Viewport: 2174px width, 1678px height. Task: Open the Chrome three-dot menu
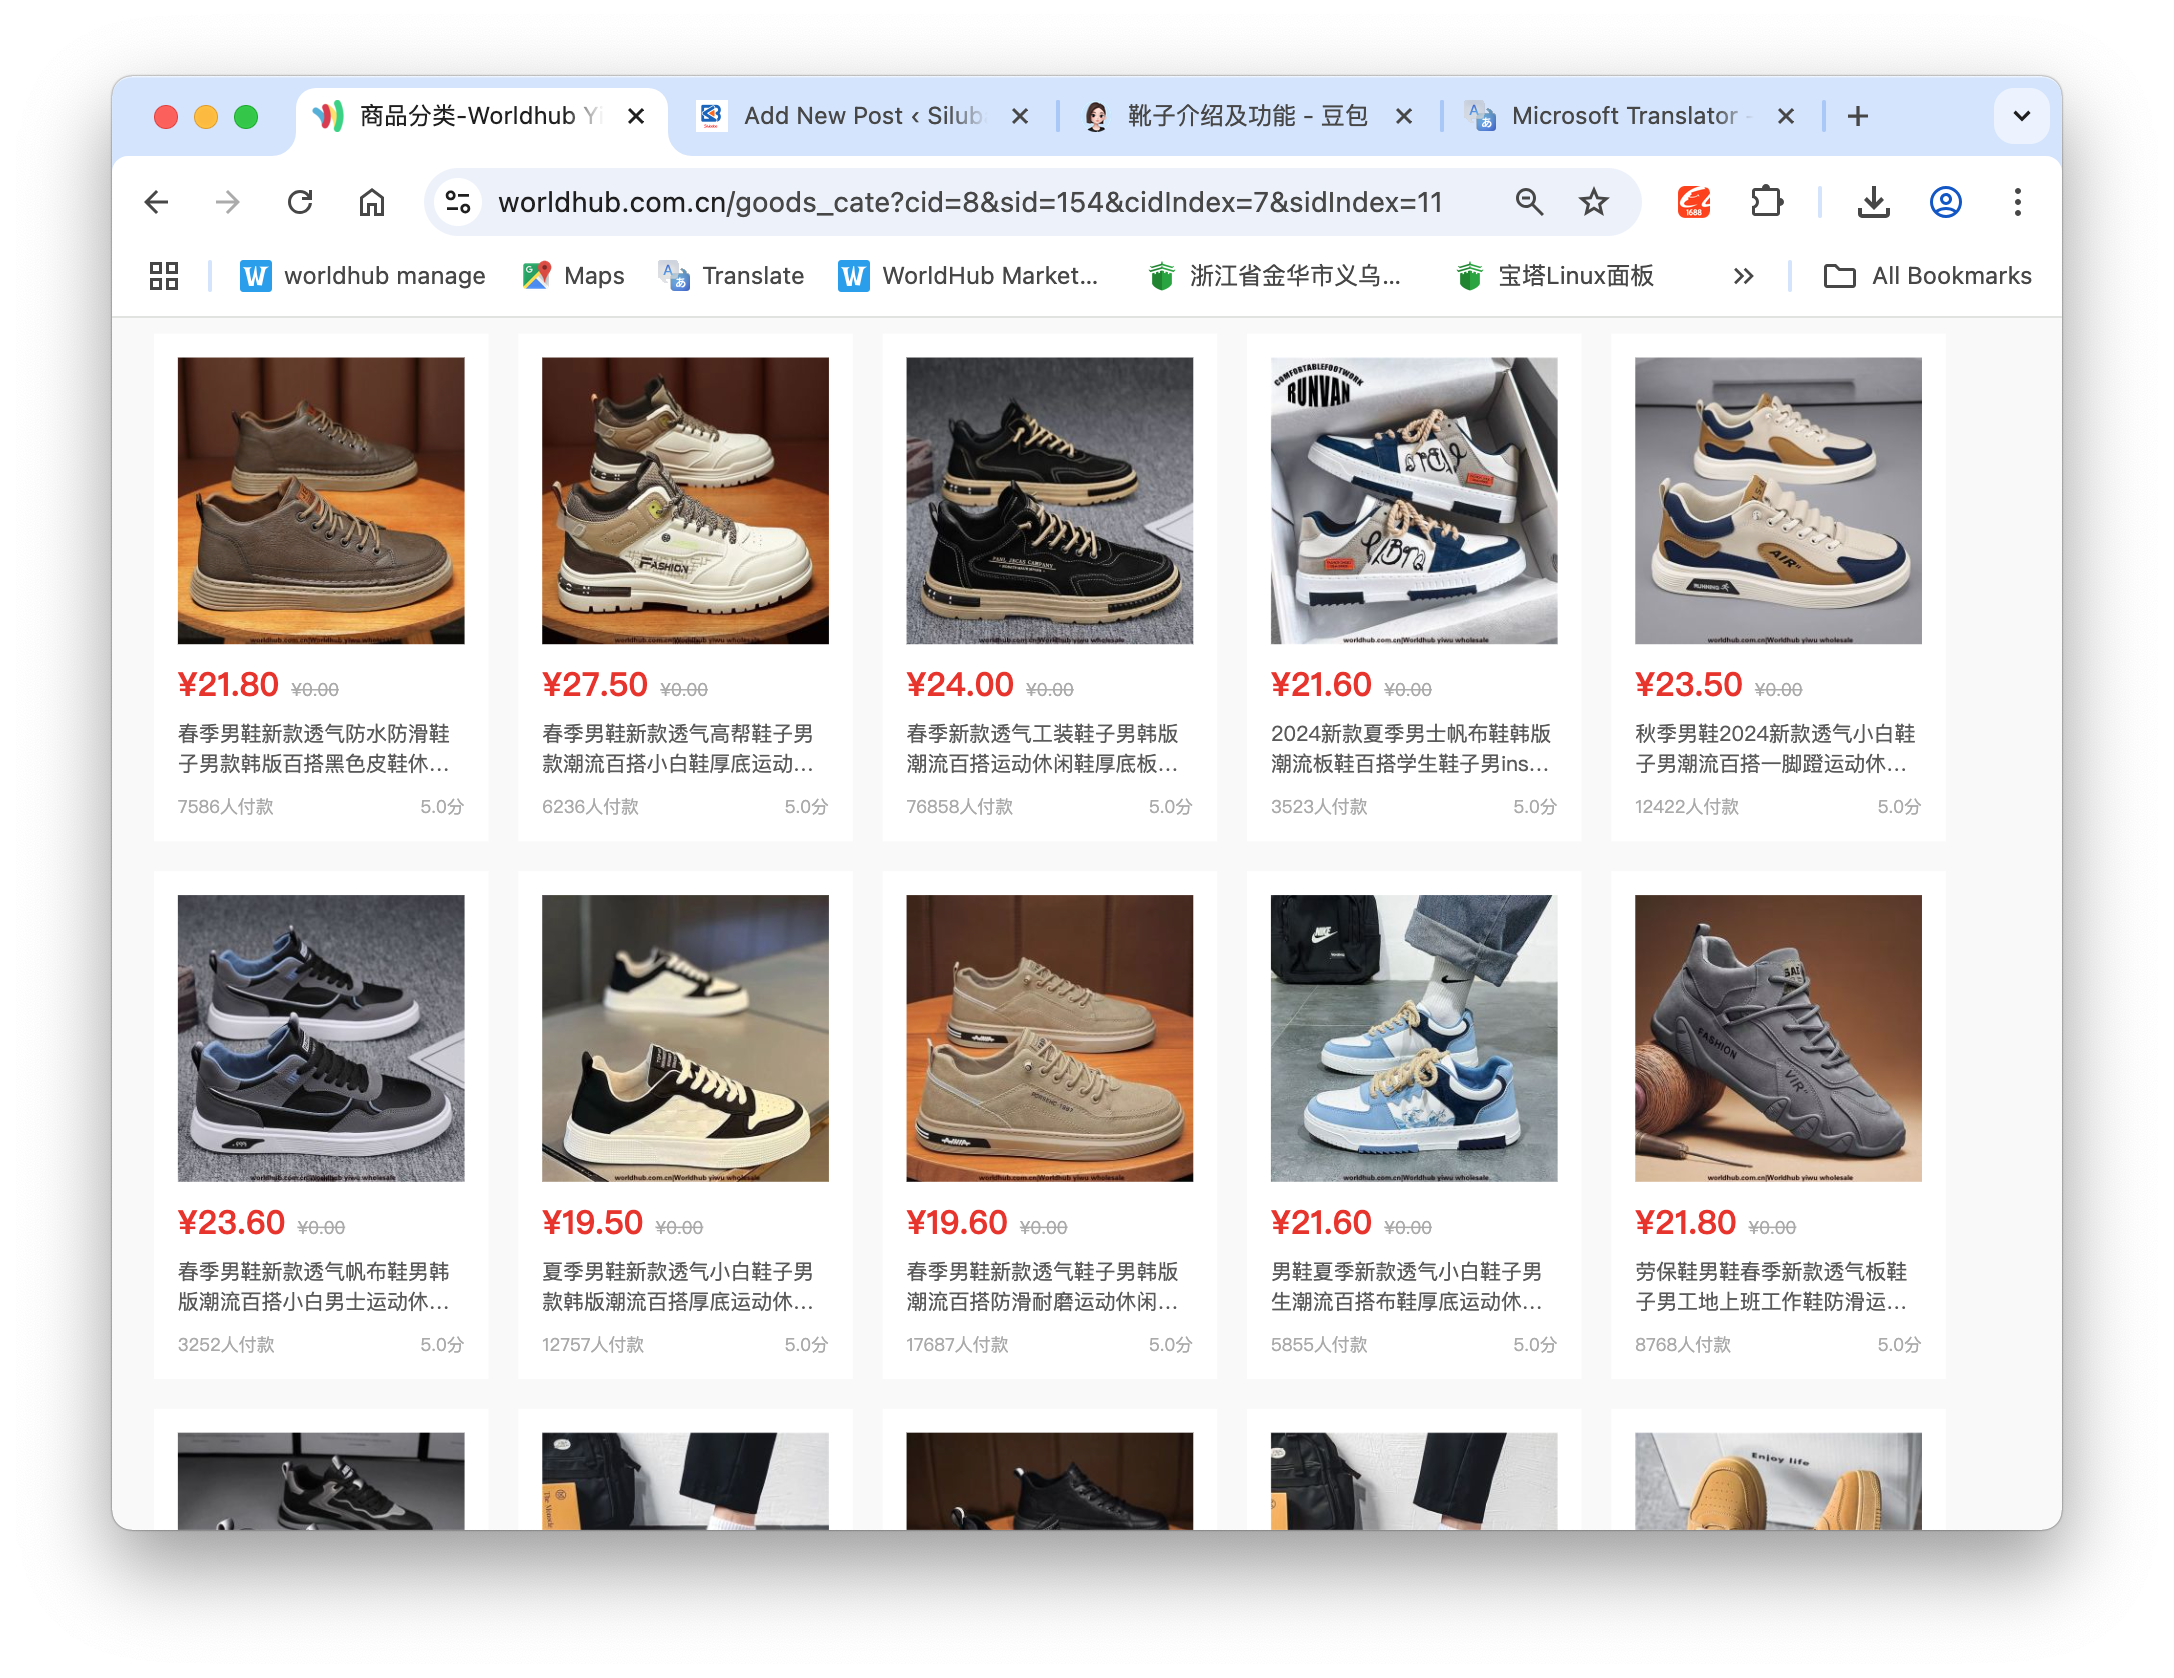[x=2017, y=203]
